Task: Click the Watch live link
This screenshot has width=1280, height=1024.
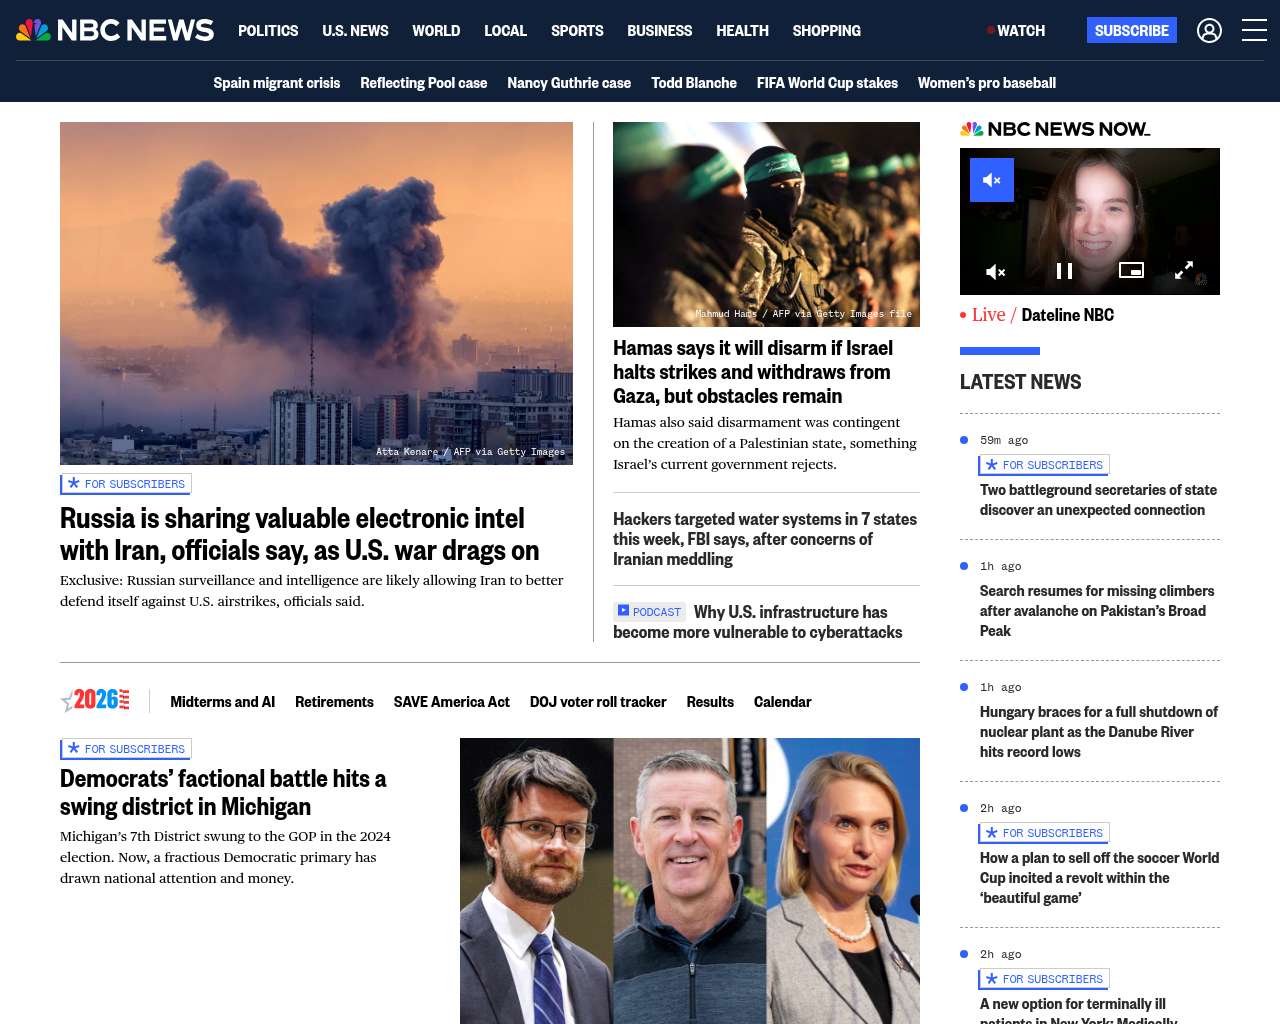Action: coord(1016,31)
